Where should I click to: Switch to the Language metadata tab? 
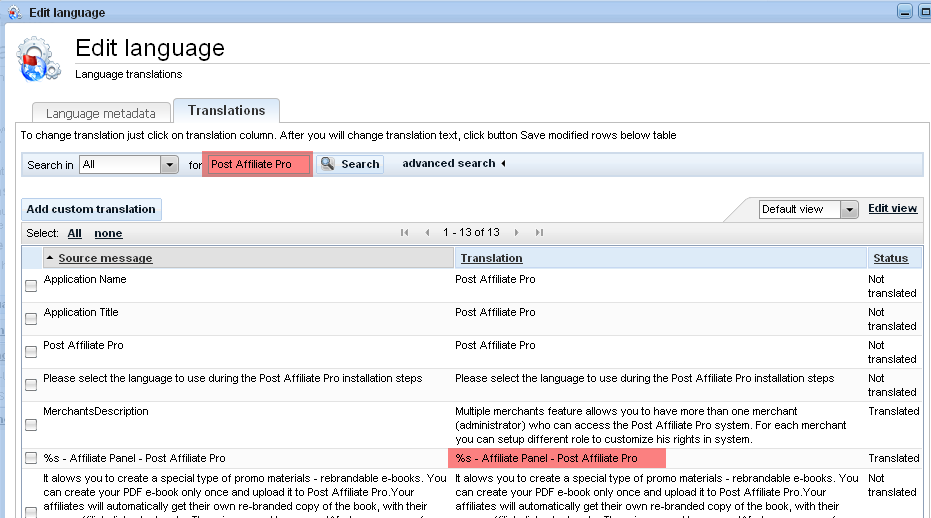(101, 113)
